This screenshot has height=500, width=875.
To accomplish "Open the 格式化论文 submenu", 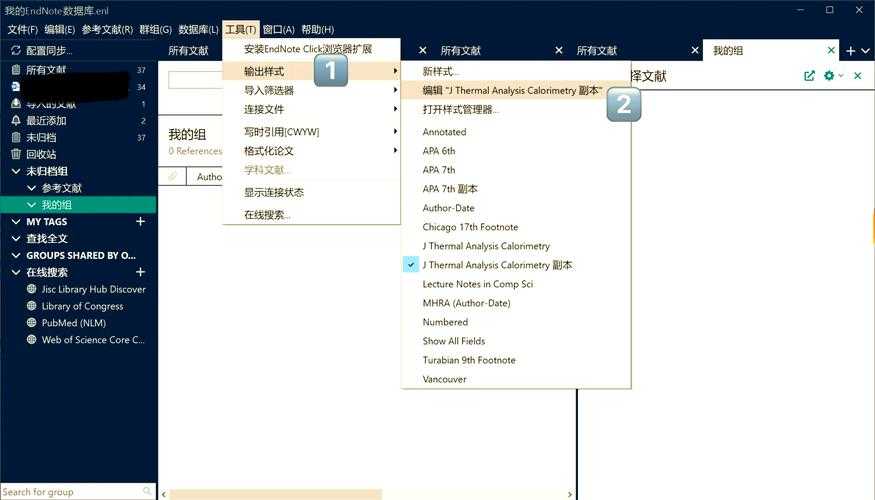I will [311, 151].
